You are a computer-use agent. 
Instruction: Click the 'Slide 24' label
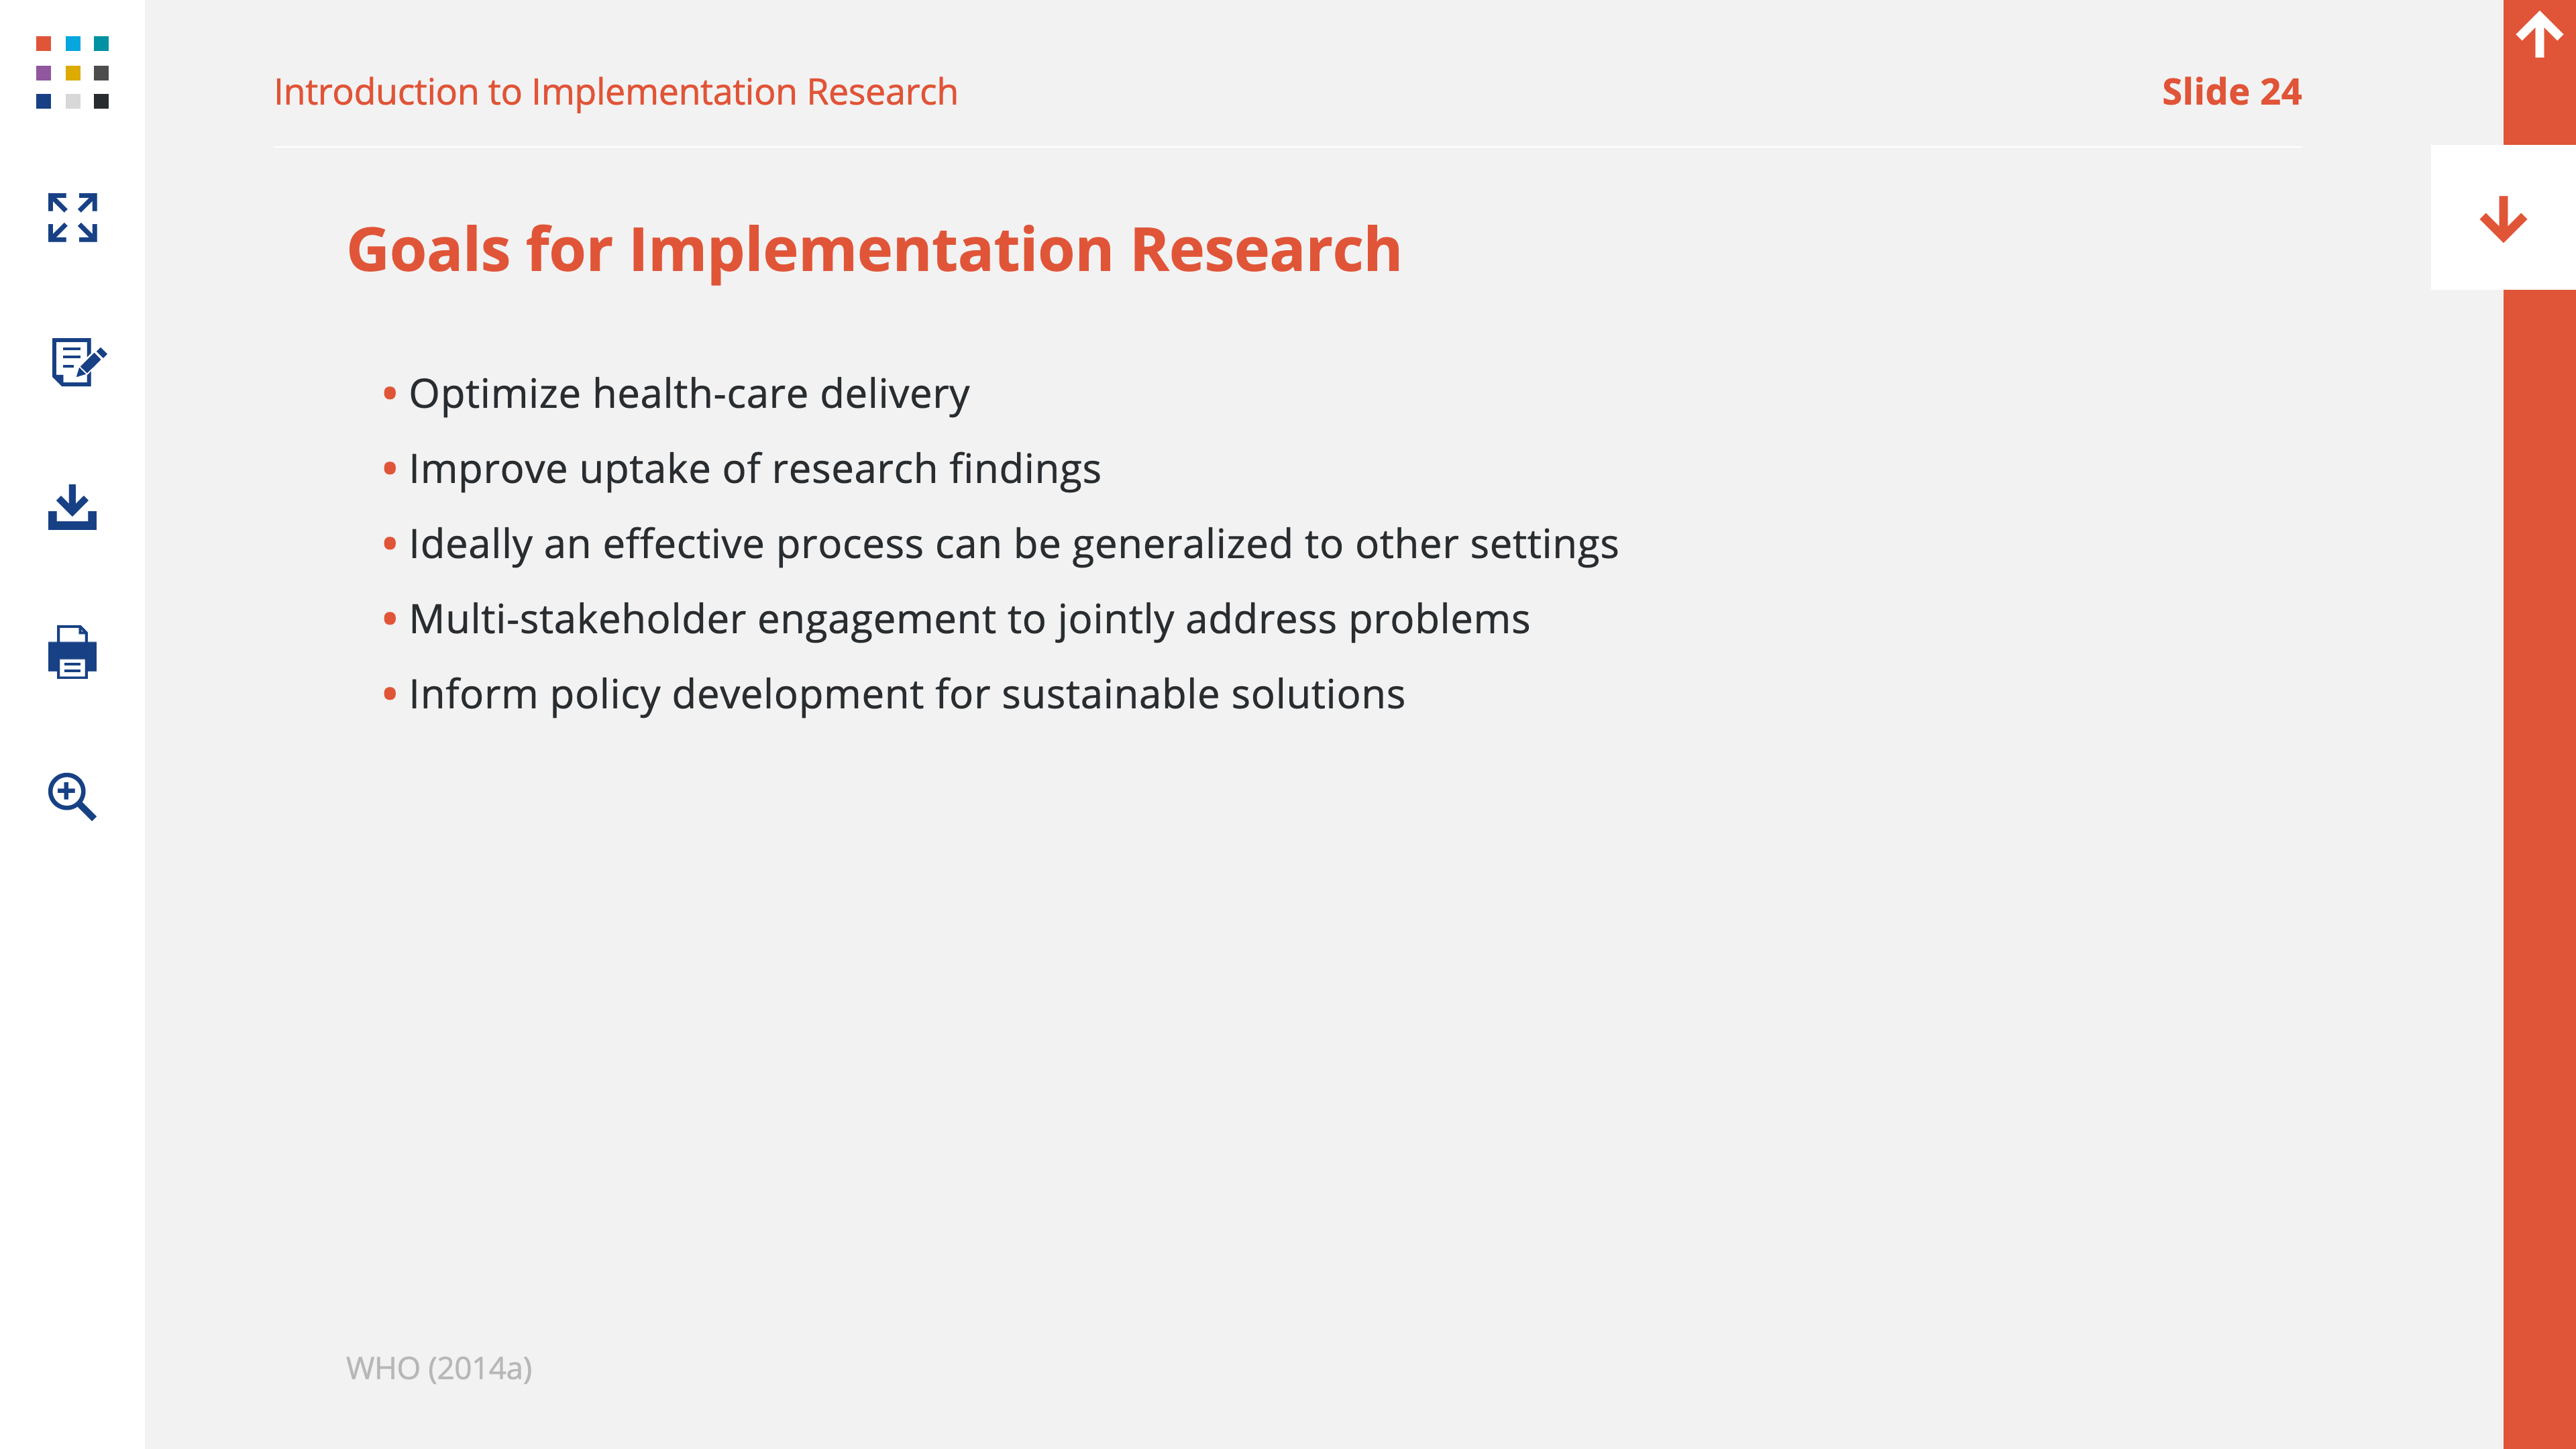click(2231, 92)
